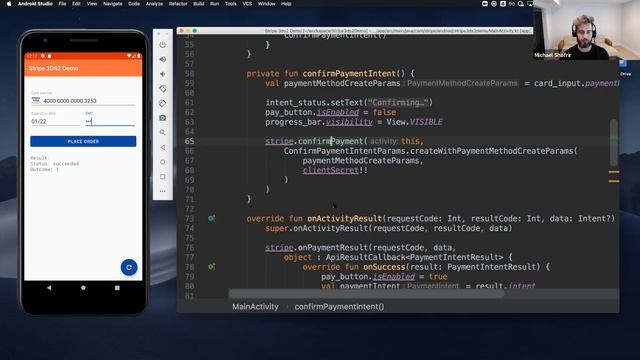Click the CVC input field
The image size is (640, 360).
coord(110,121)
